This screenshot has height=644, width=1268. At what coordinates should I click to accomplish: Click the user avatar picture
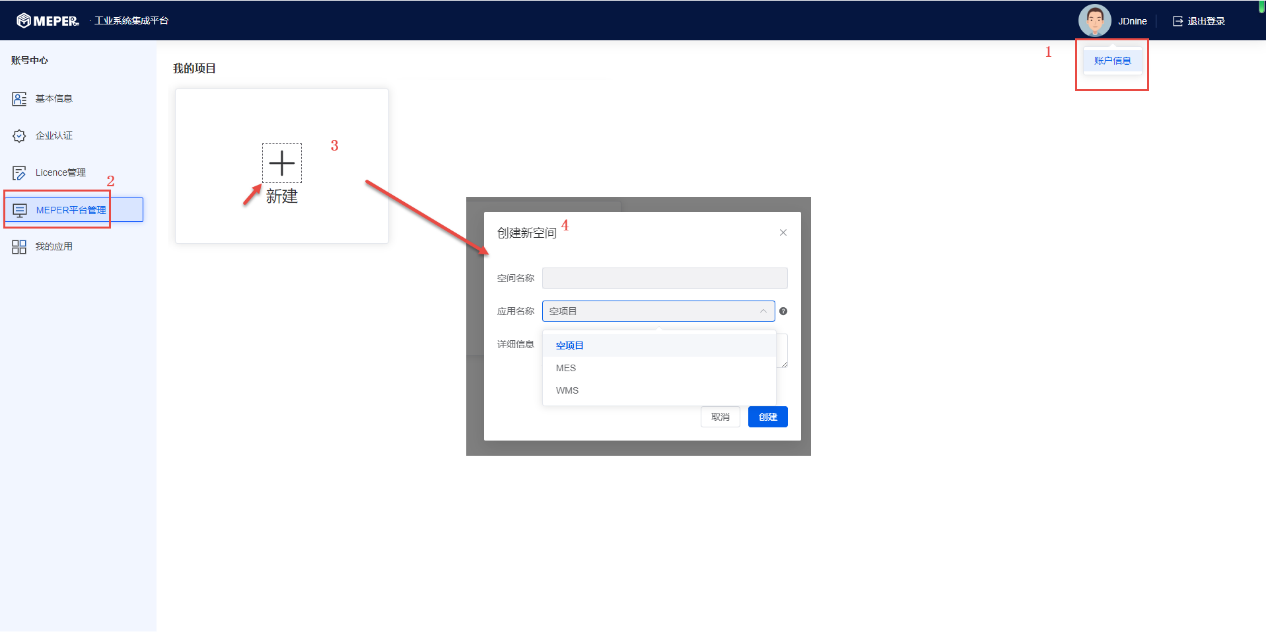[1094, 21]
